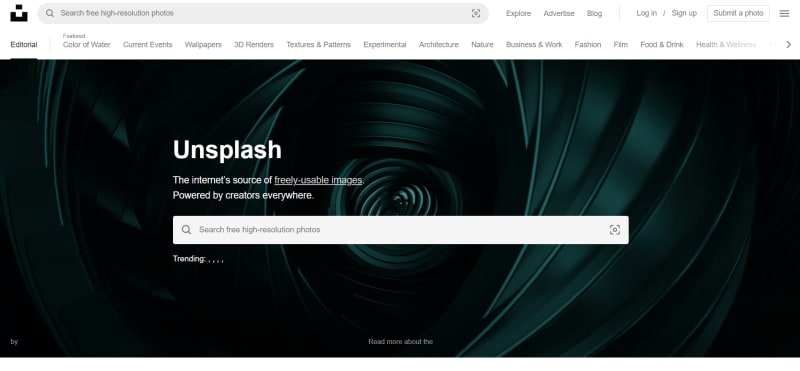Click the Log in link

646,13
